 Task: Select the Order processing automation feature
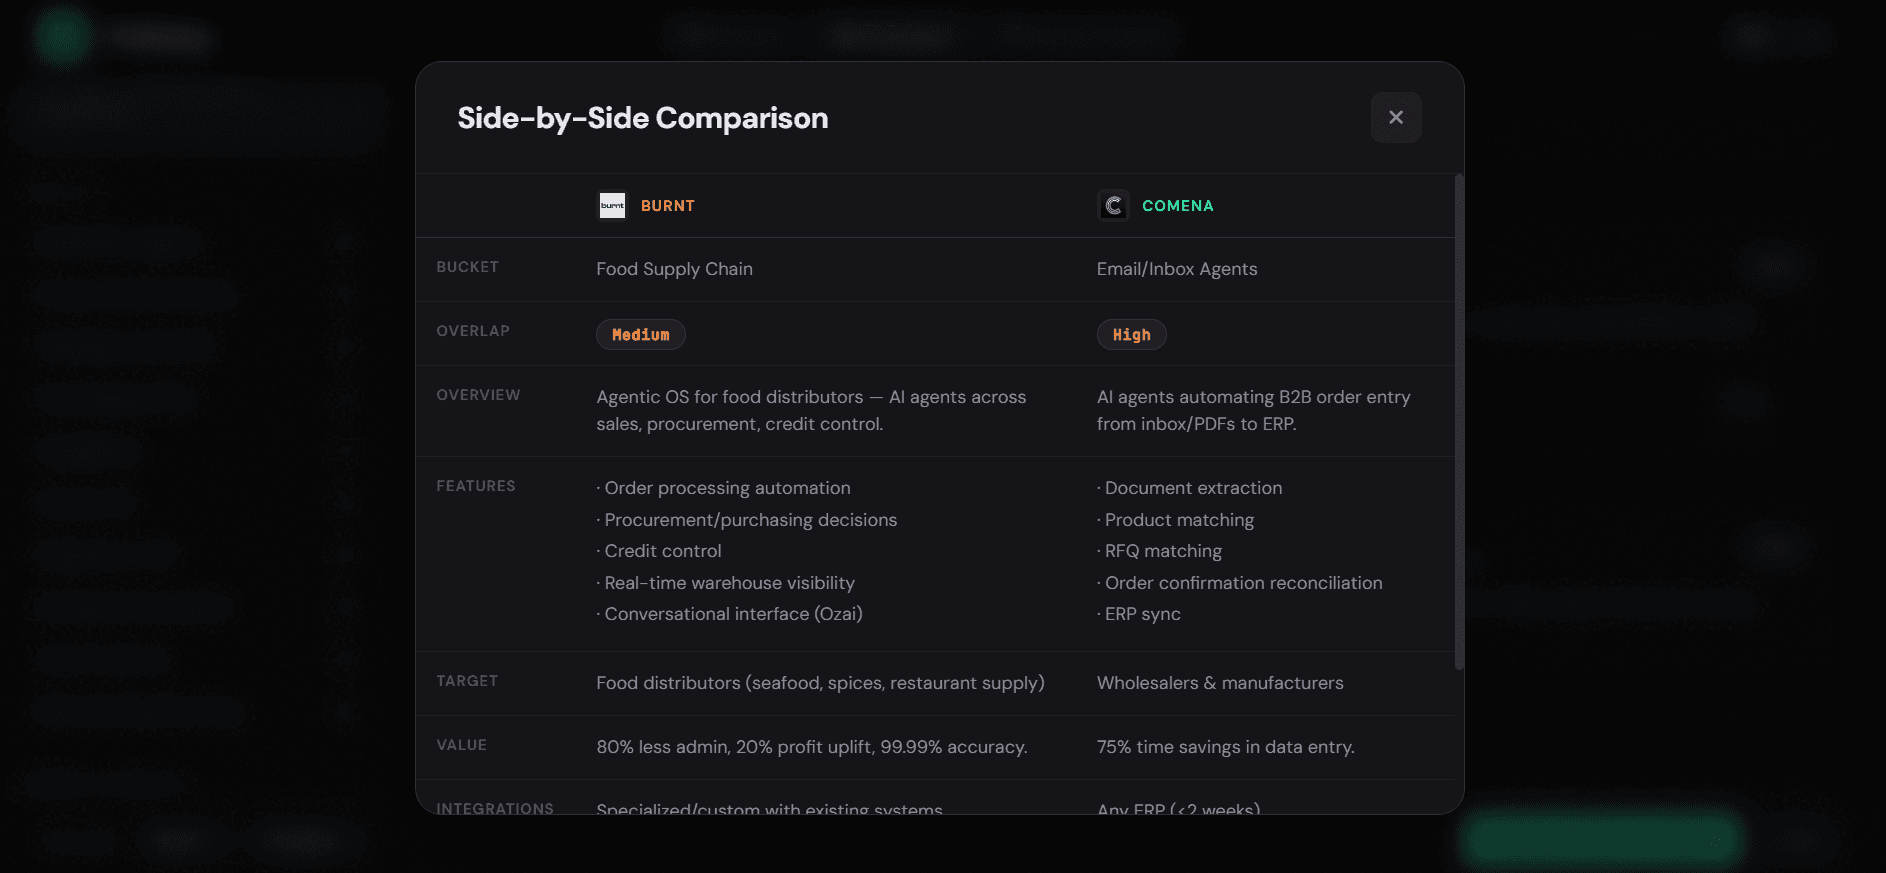[724, 488]
